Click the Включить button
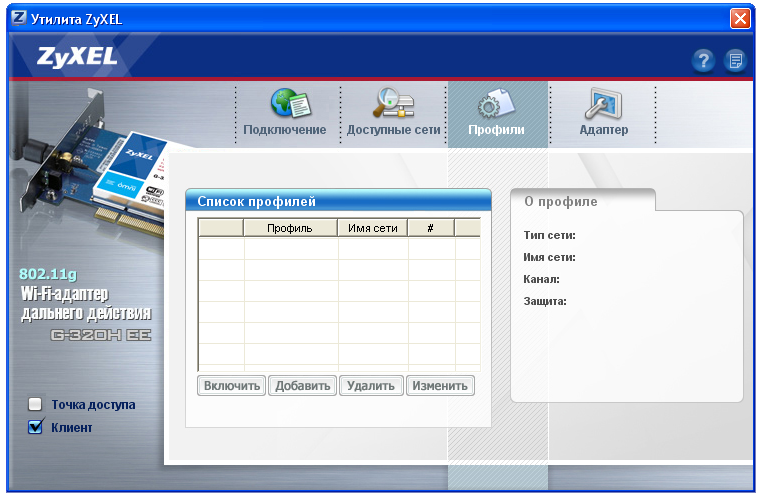This screenshot has height=499, width=760. click(x=232, y=386)
